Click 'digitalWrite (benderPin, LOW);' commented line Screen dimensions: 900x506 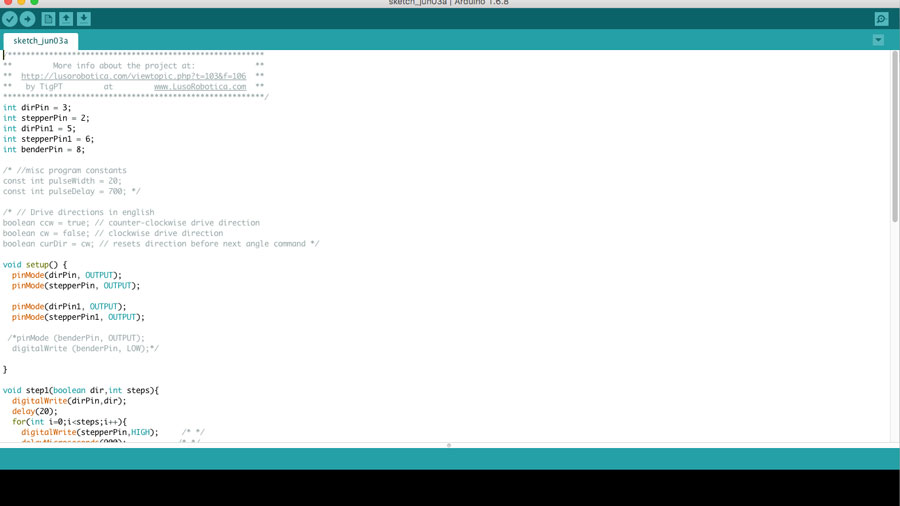(86, 348)
